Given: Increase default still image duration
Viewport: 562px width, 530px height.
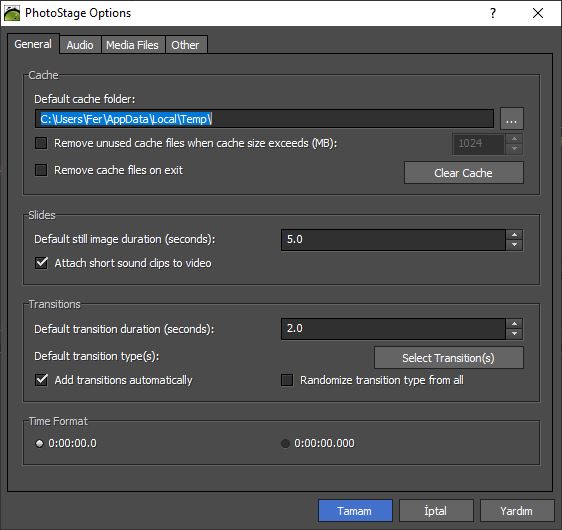Looking at the screenshot, I should [x=514, y=235].
